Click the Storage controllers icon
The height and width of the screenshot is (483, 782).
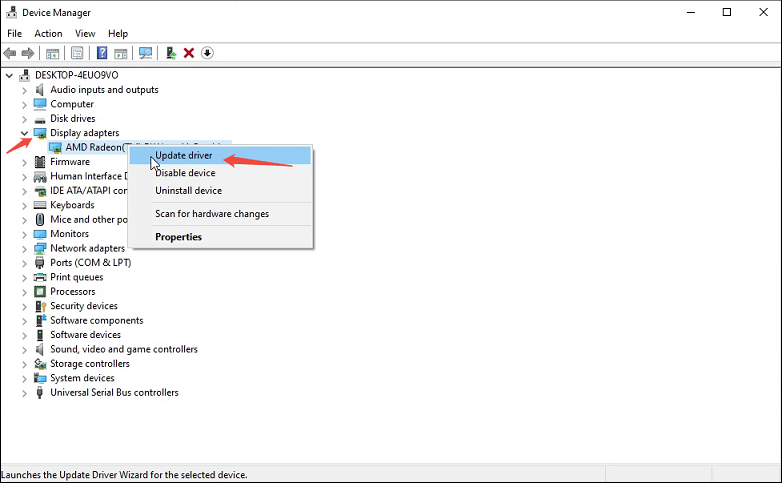point(40,364)
